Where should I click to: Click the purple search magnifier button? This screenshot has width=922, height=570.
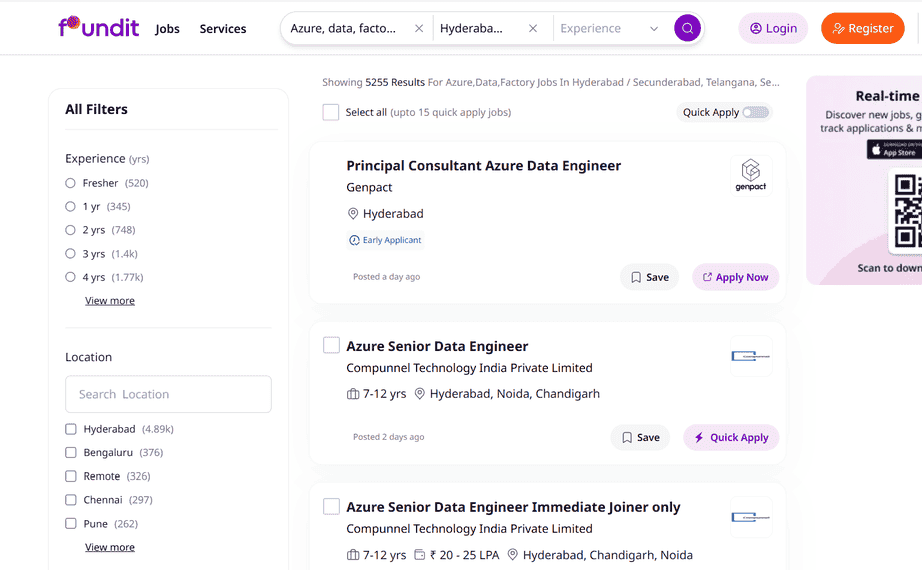pyautogui.click(x=687, y=28)
